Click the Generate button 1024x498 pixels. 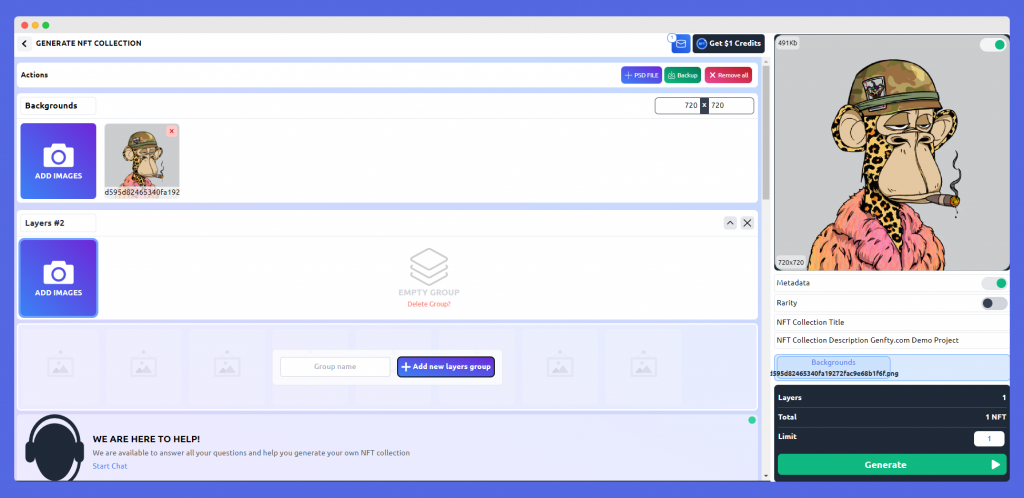891,465
